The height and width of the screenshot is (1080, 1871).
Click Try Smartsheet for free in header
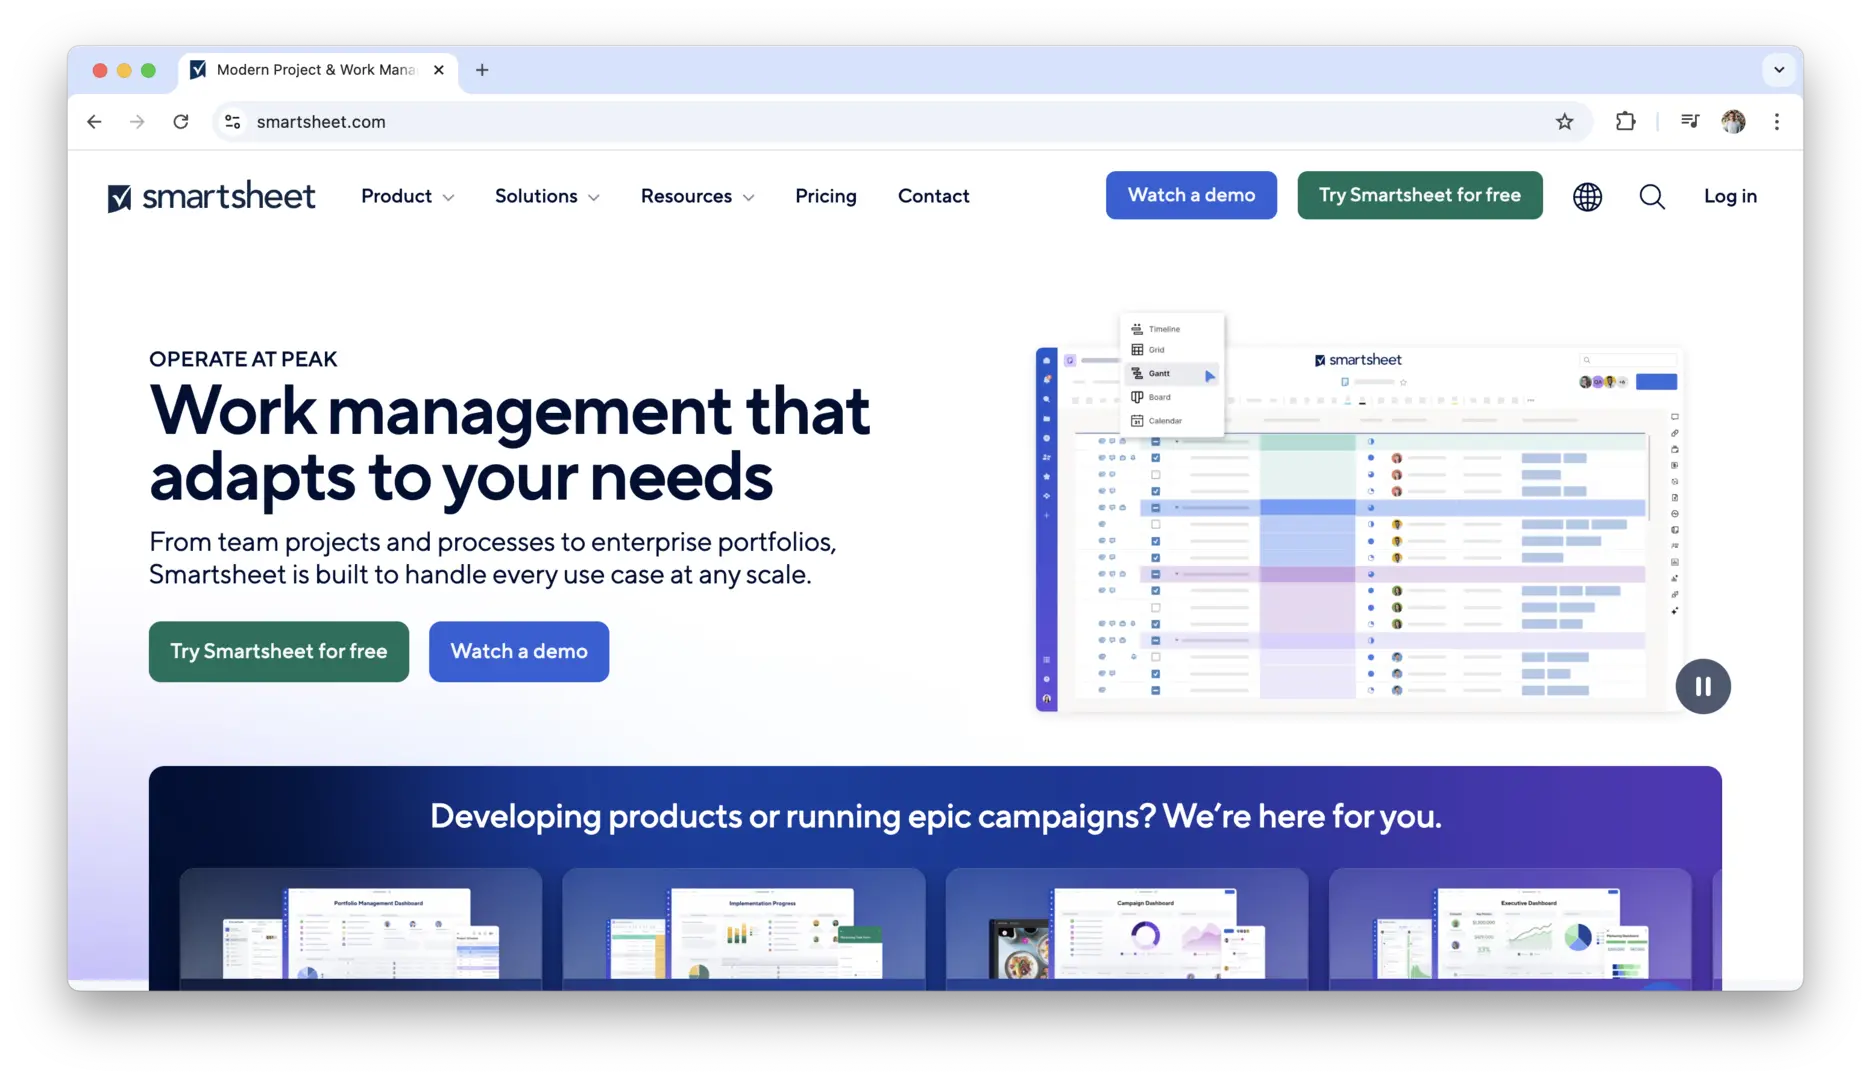tap(1420, 195)
